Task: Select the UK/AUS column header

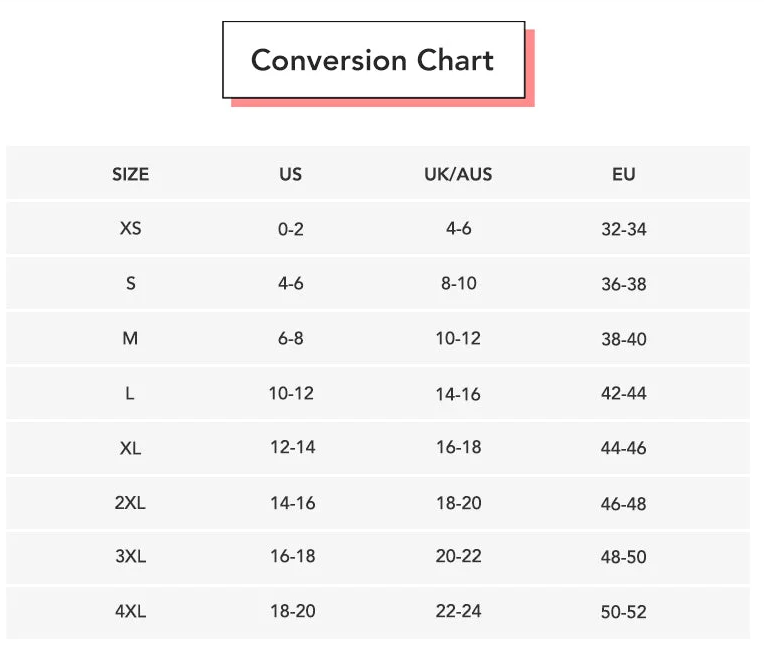Action: 458,174
